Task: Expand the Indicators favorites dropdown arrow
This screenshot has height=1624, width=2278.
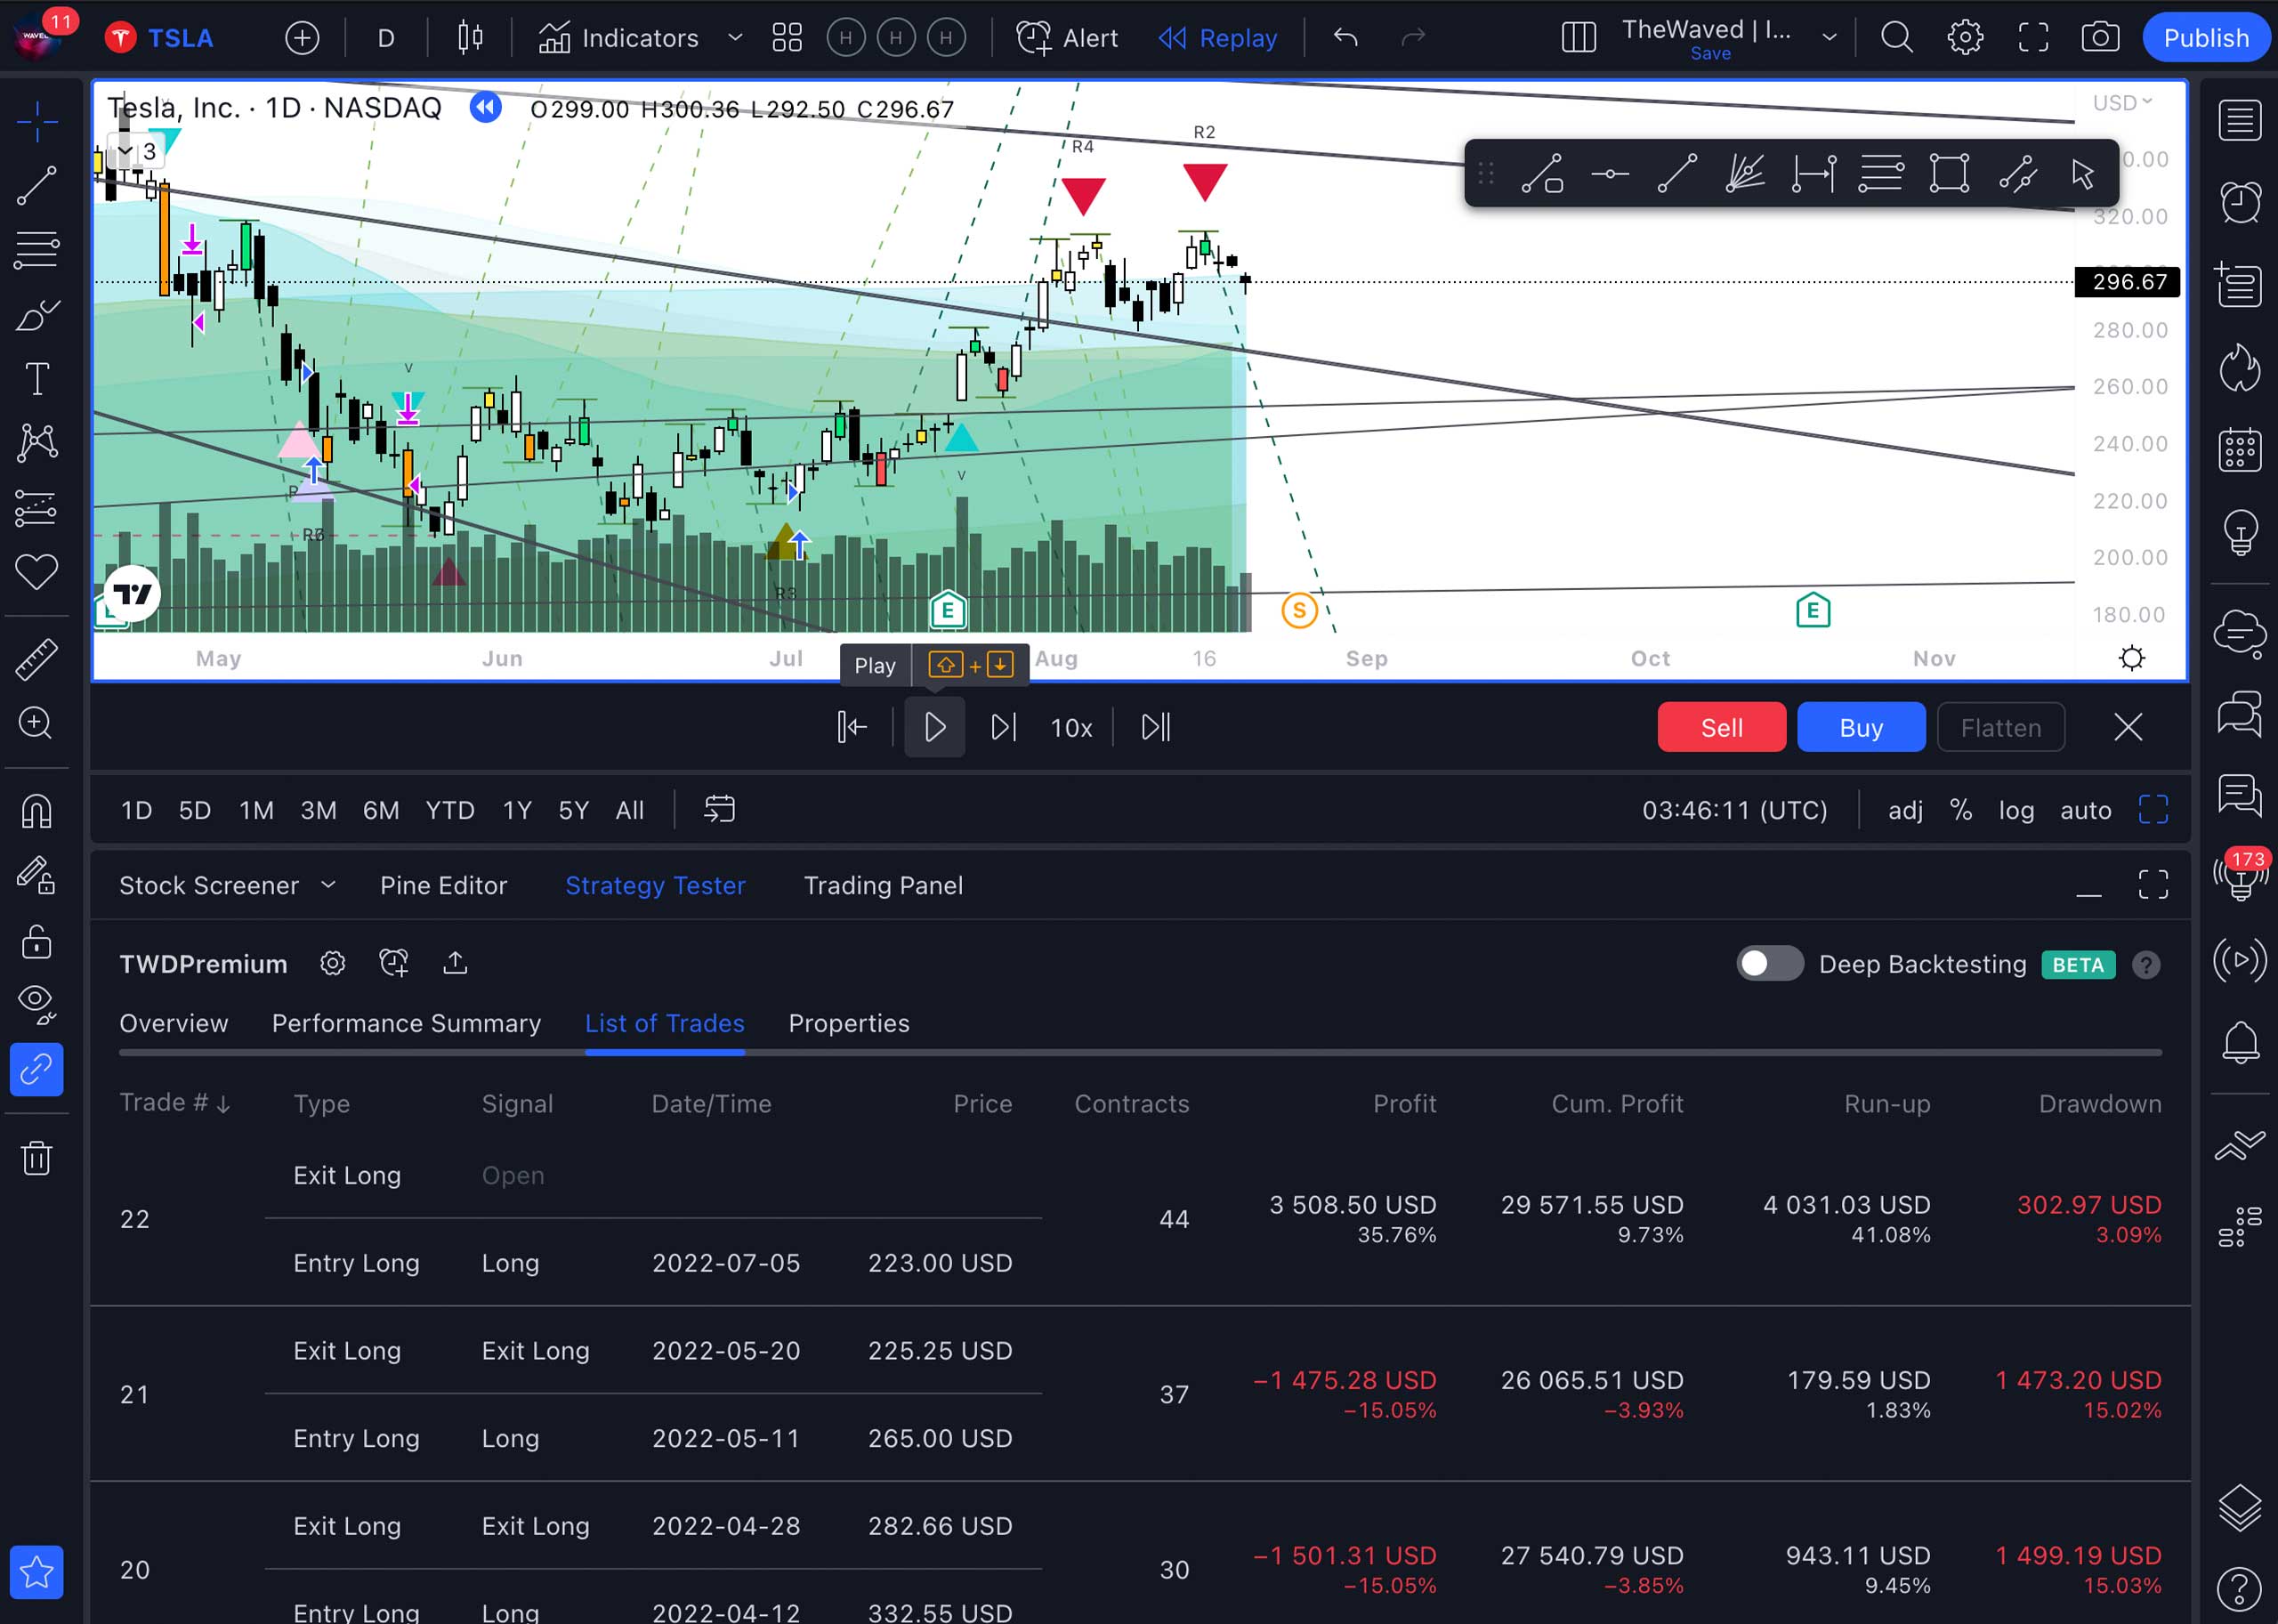Action: [x=735, y=38]
